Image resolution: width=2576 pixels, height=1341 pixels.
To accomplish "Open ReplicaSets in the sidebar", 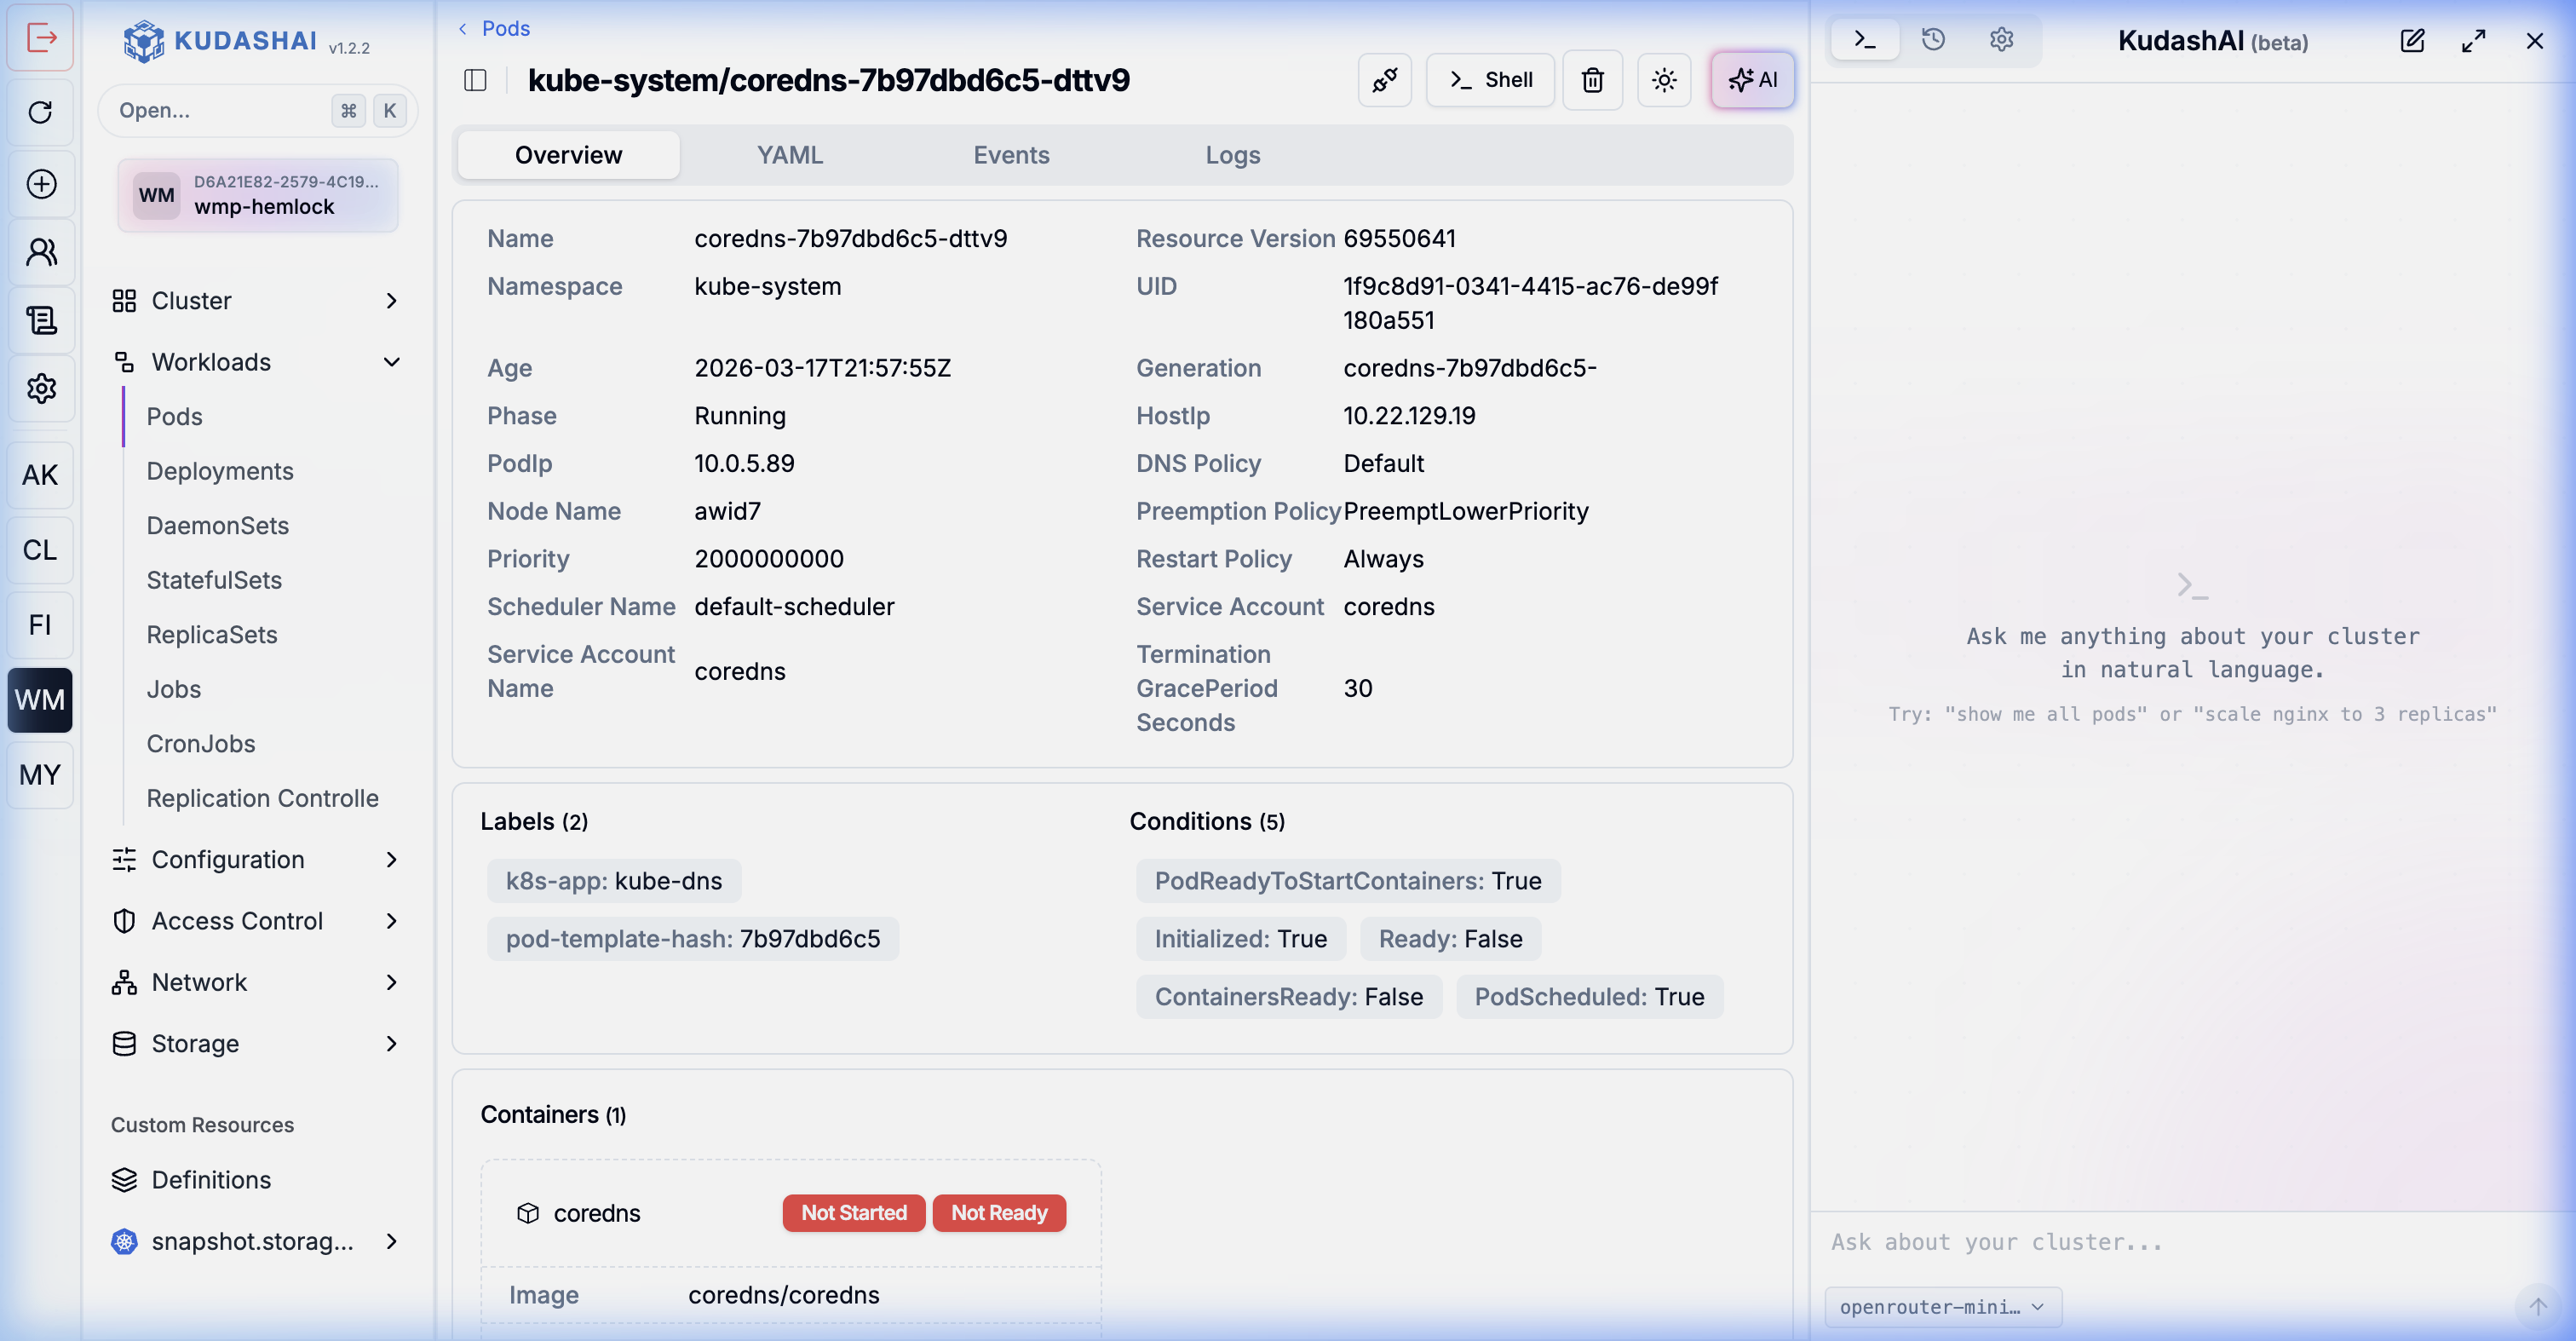I will tap(212, 635).
